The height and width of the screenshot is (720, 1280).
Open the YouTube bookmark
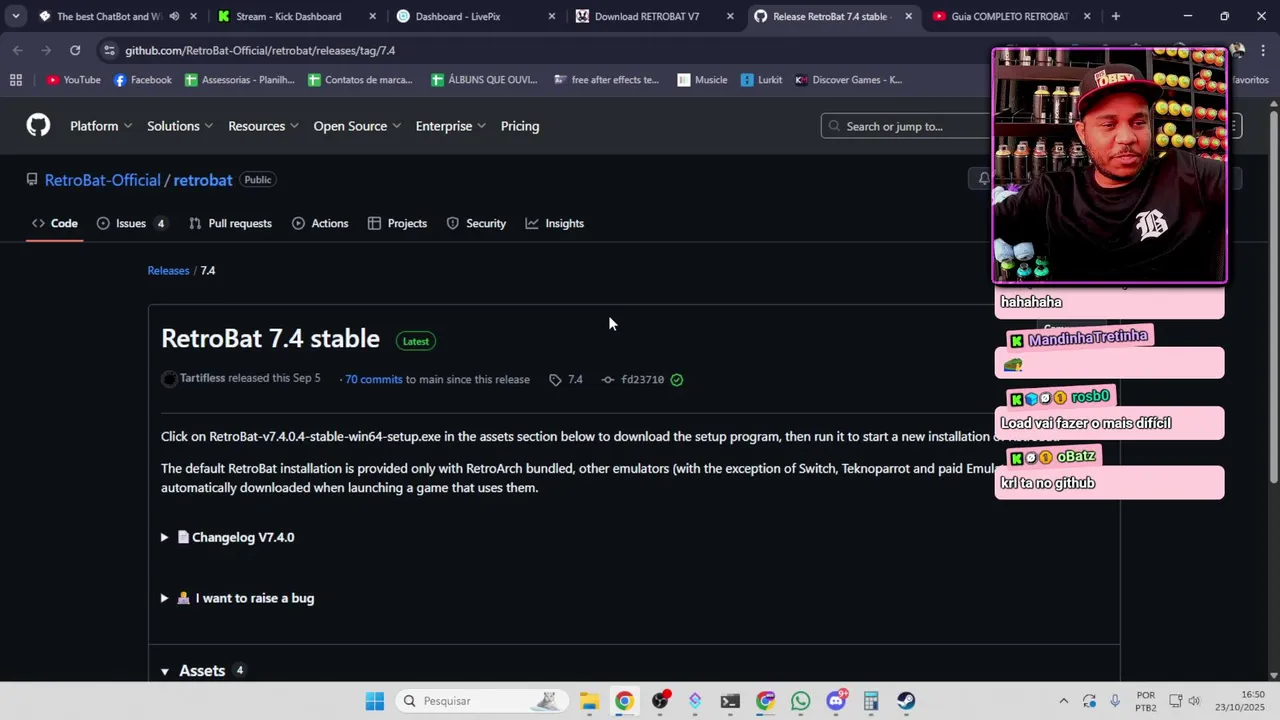click(73, 80)
